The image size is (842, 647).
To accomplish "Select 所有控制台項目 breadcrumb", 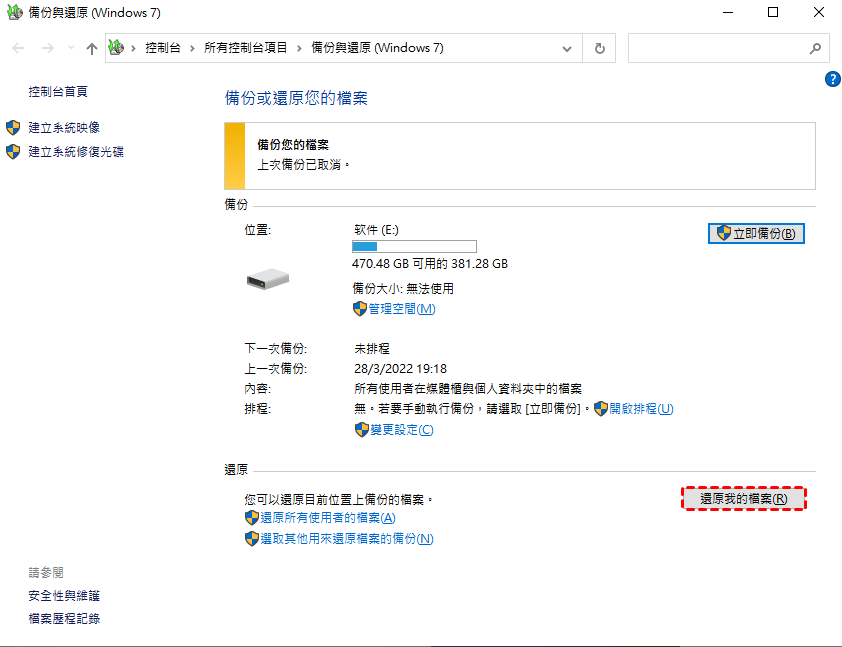I will coord(245,48).
